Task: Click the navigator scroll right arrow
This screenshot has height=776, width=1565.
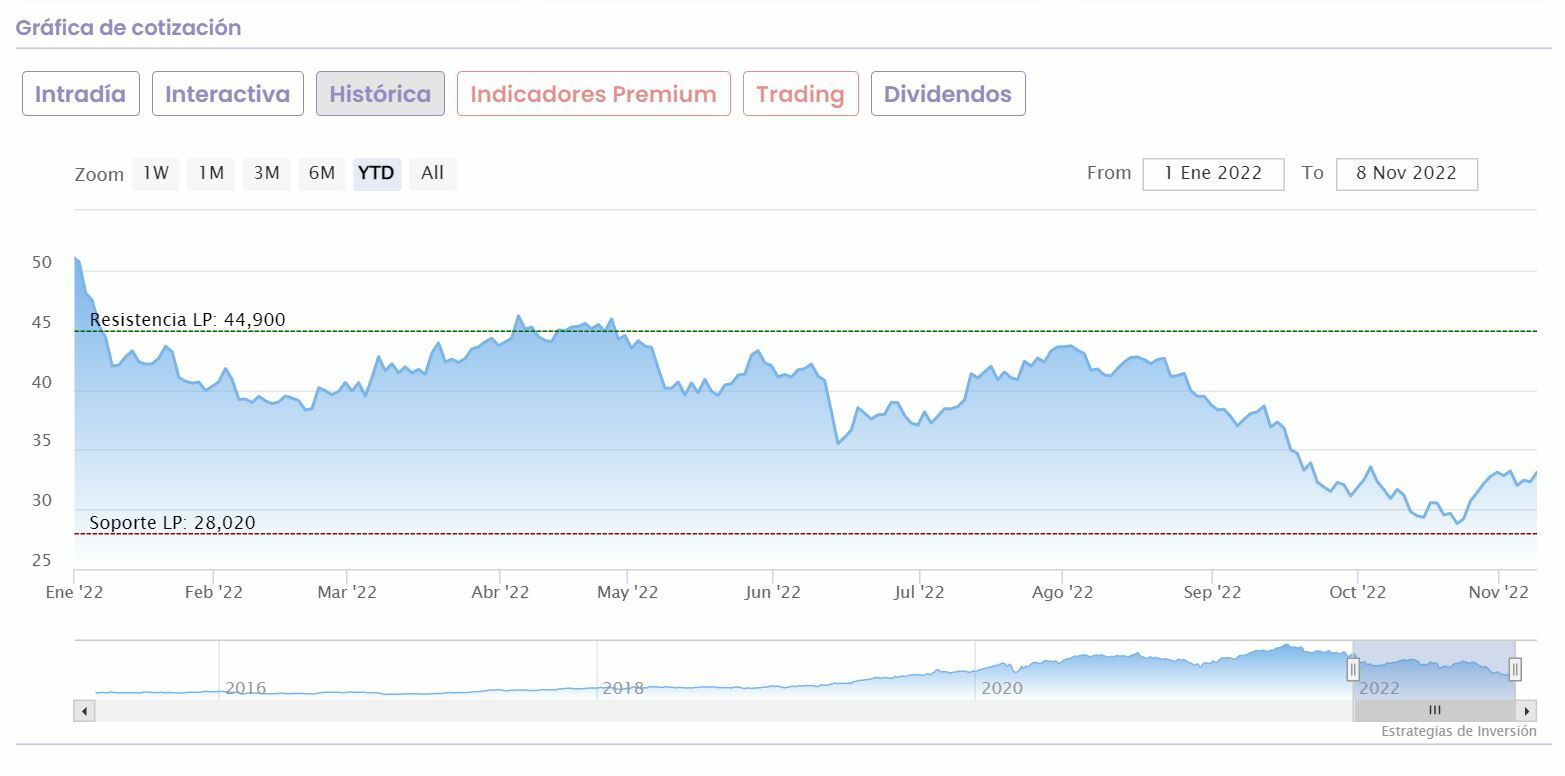Action: [x=1526, y=711]
